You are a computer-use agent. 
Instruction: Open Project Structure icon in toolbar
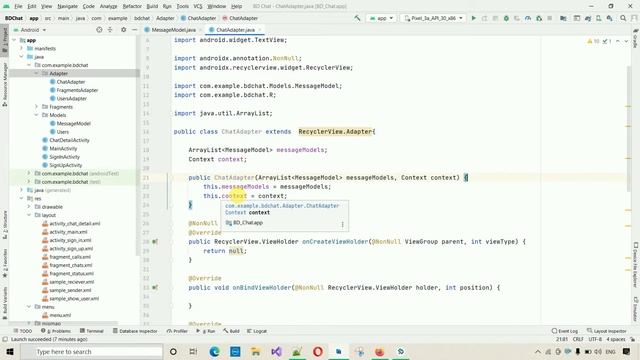563,18
